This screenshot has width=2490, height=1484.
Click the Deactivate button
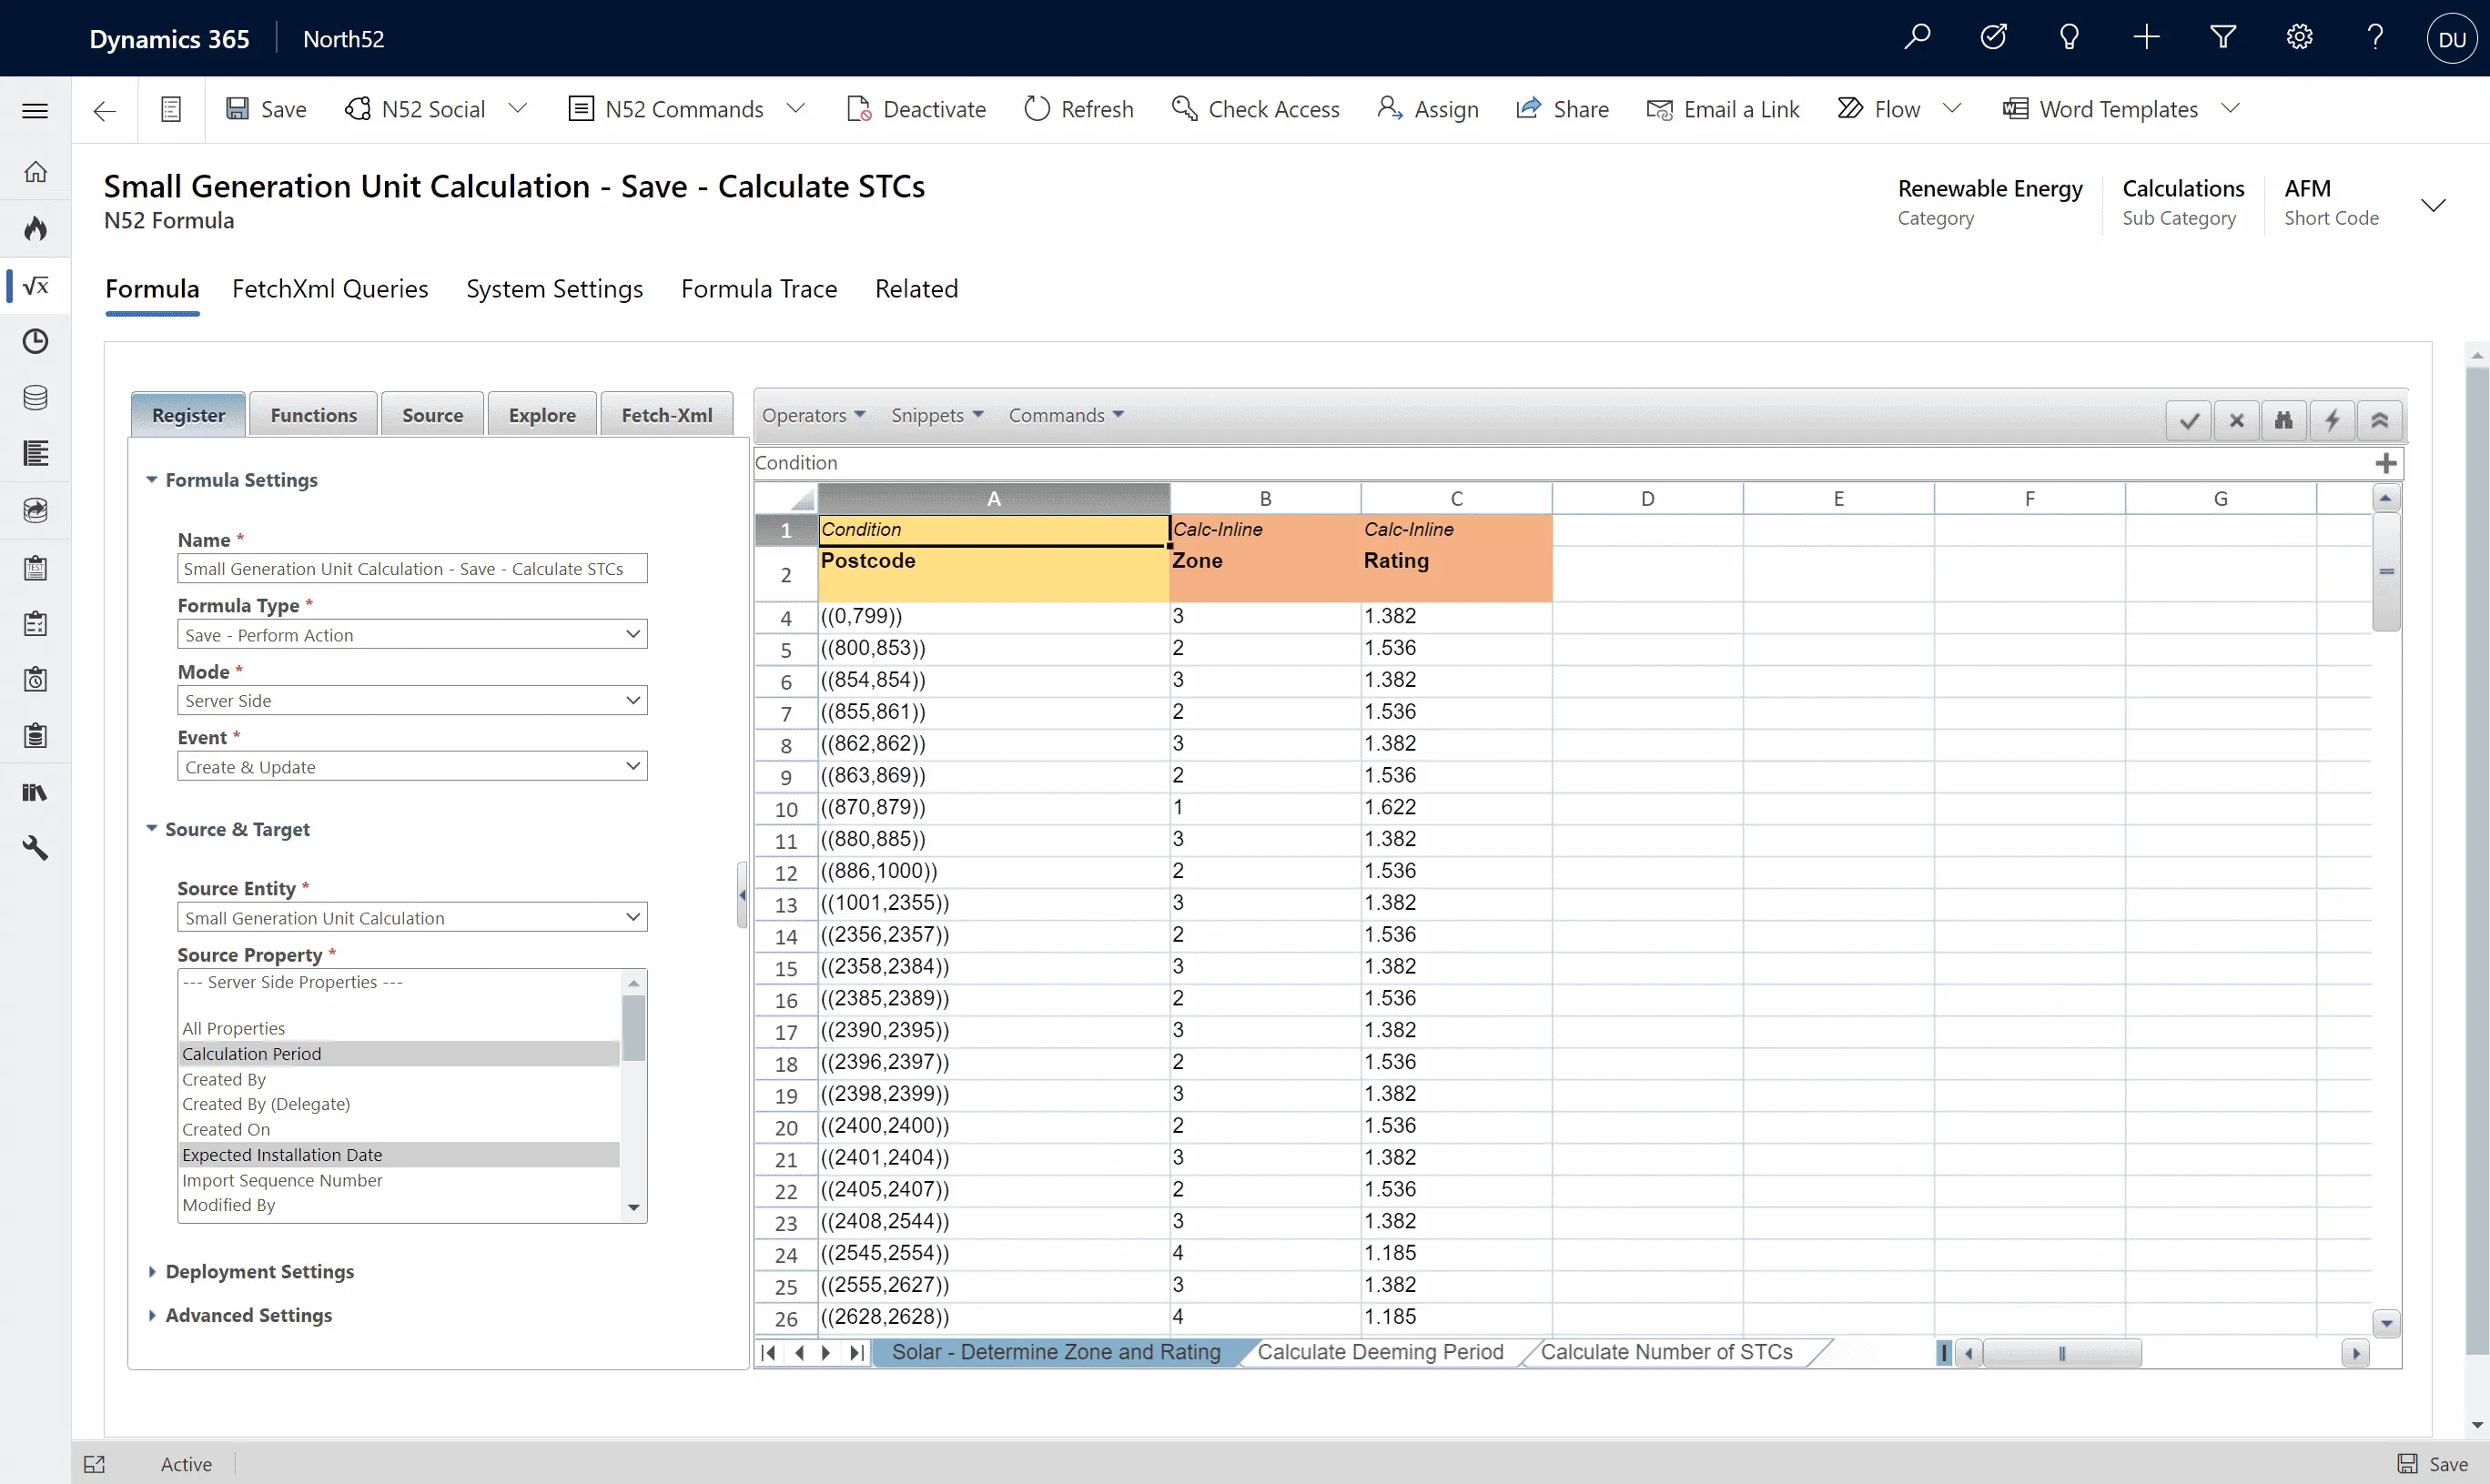pyautogui.click(x=916, y=109)
